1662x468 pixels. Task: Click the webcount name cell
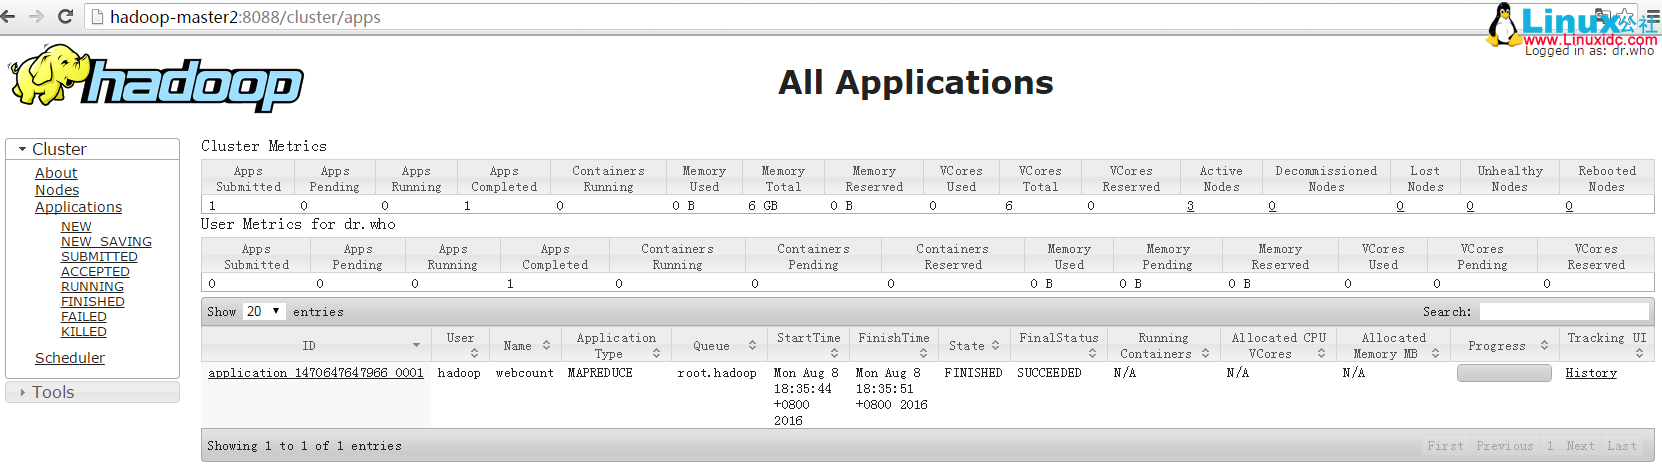point(524,373)
